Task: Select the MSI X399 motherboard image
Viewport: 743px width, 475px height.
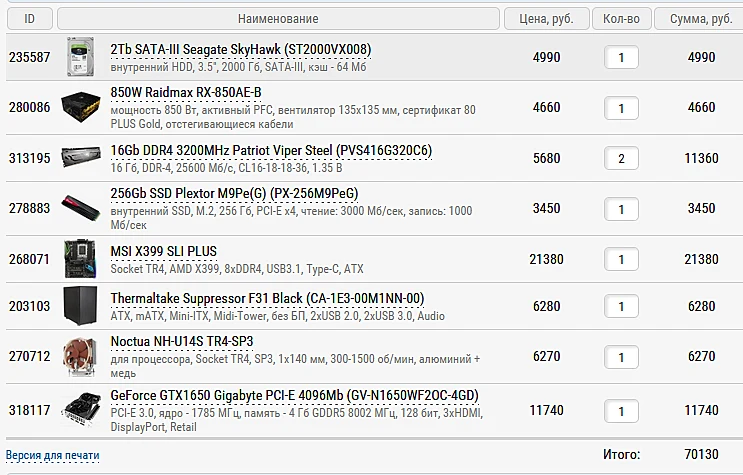Action: [x=81, y=259]
